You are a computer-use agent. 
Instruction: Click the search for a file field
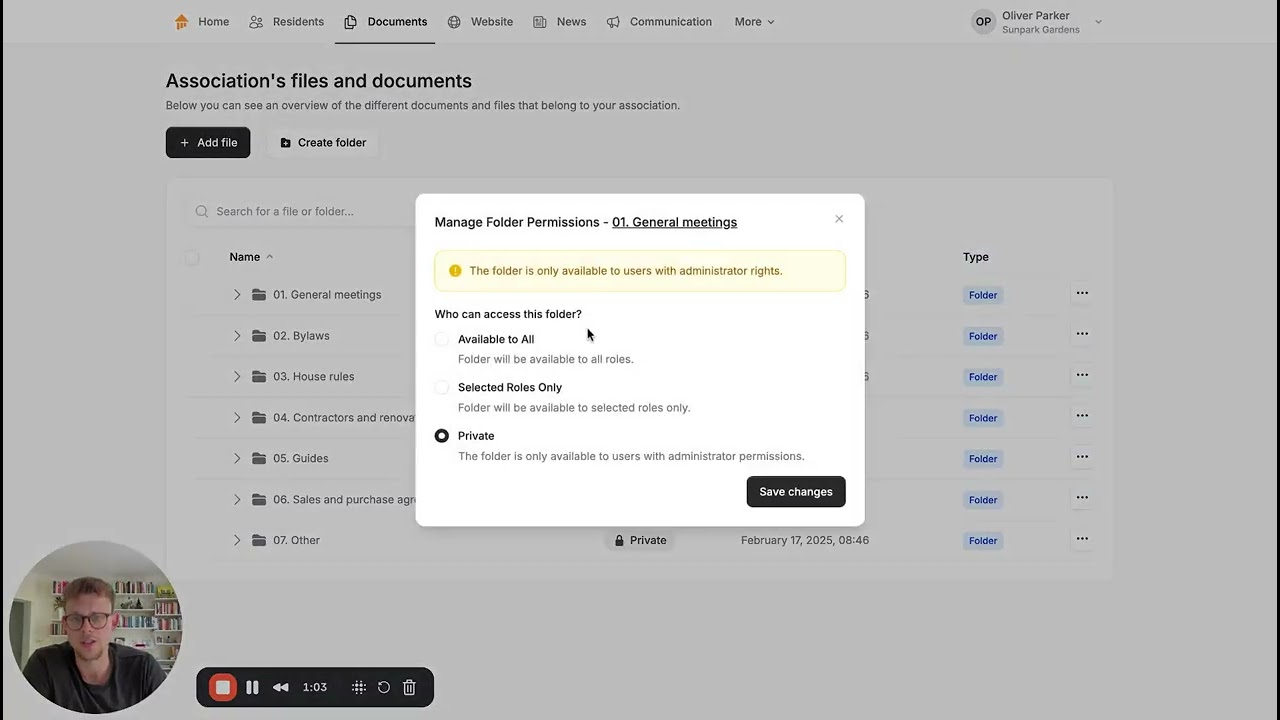[x=300, y=211]
